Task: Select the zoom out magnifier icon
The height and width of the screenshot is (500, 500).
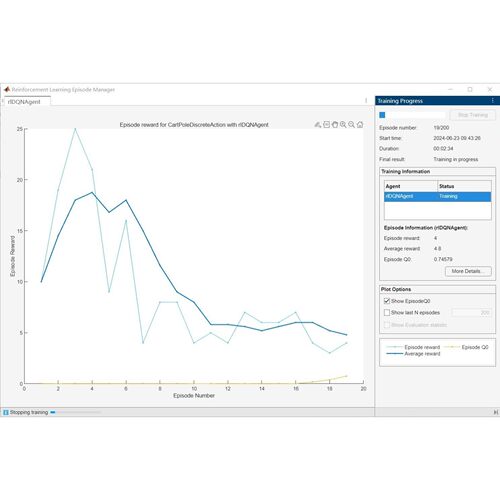Action: pos(351,125)
